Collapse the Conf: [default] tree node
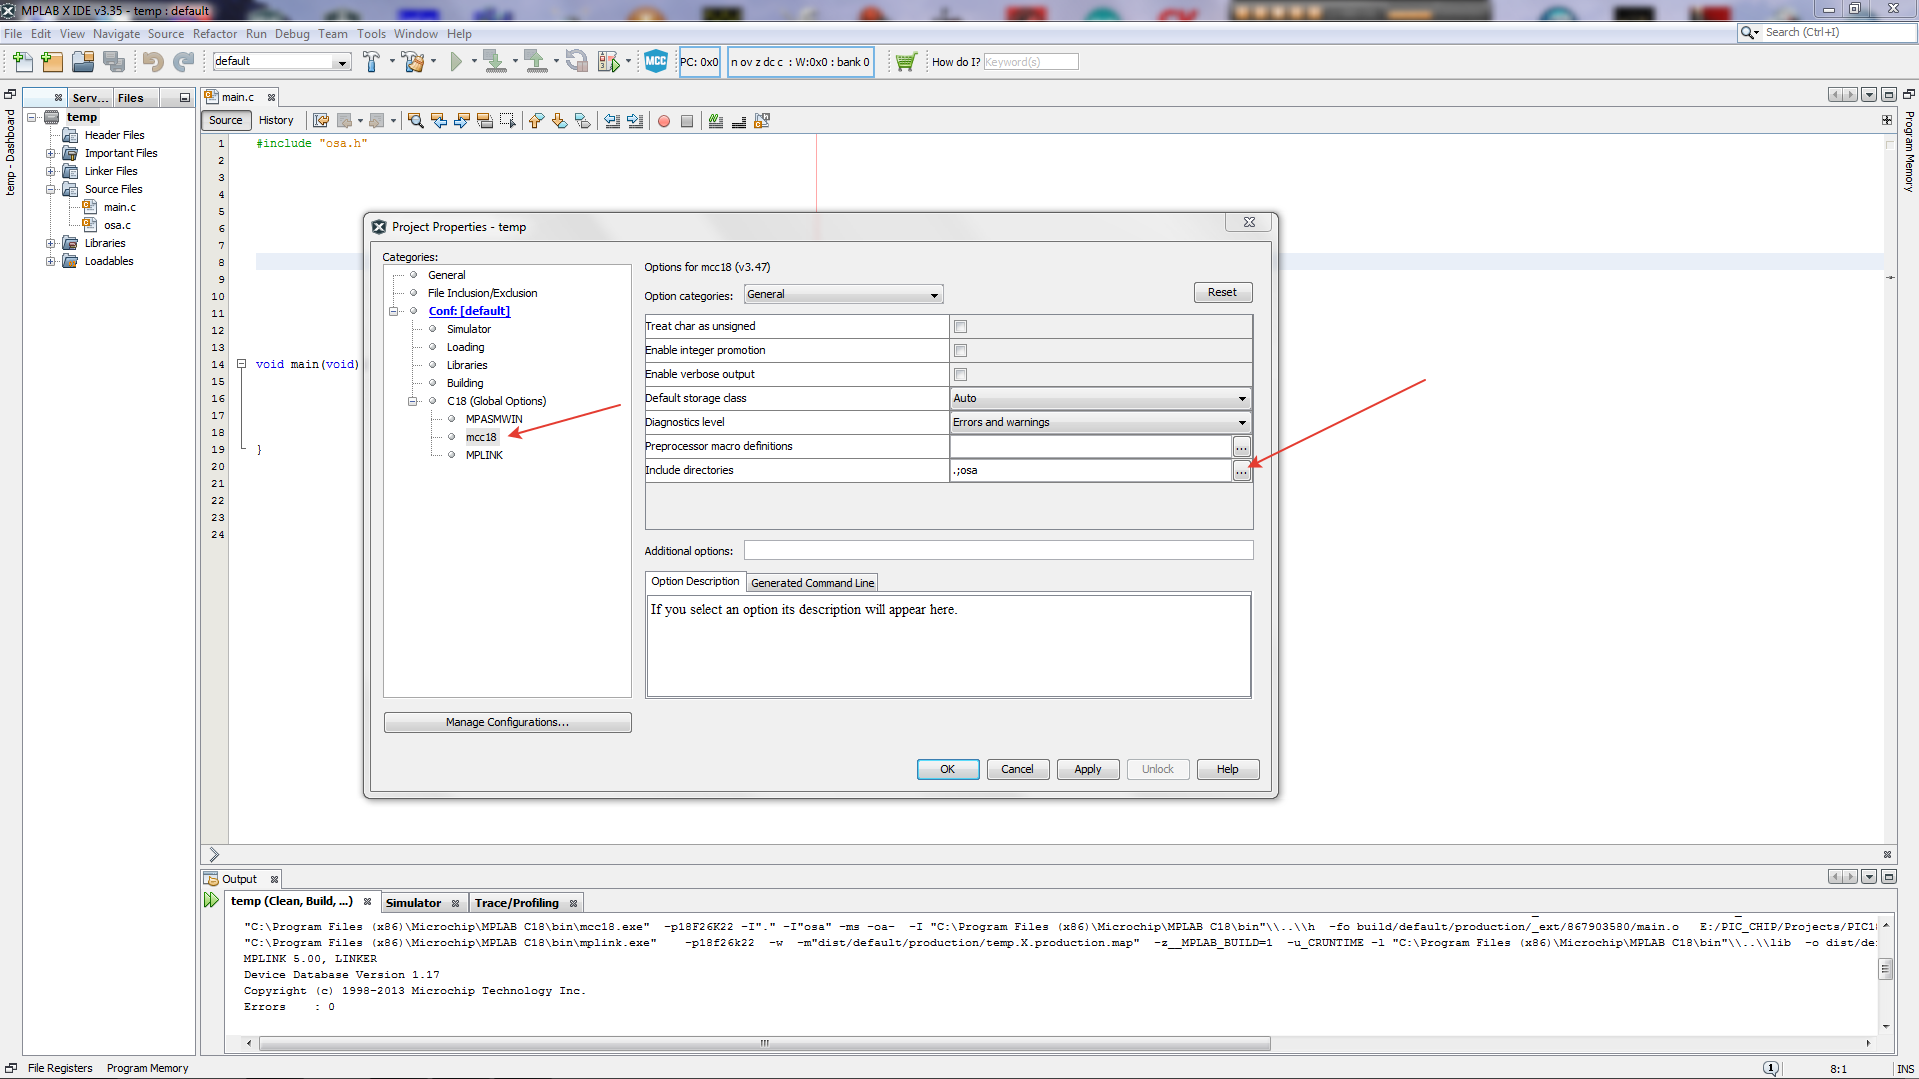Screen dimensions: 1919x1079 [x=394, y=312]
